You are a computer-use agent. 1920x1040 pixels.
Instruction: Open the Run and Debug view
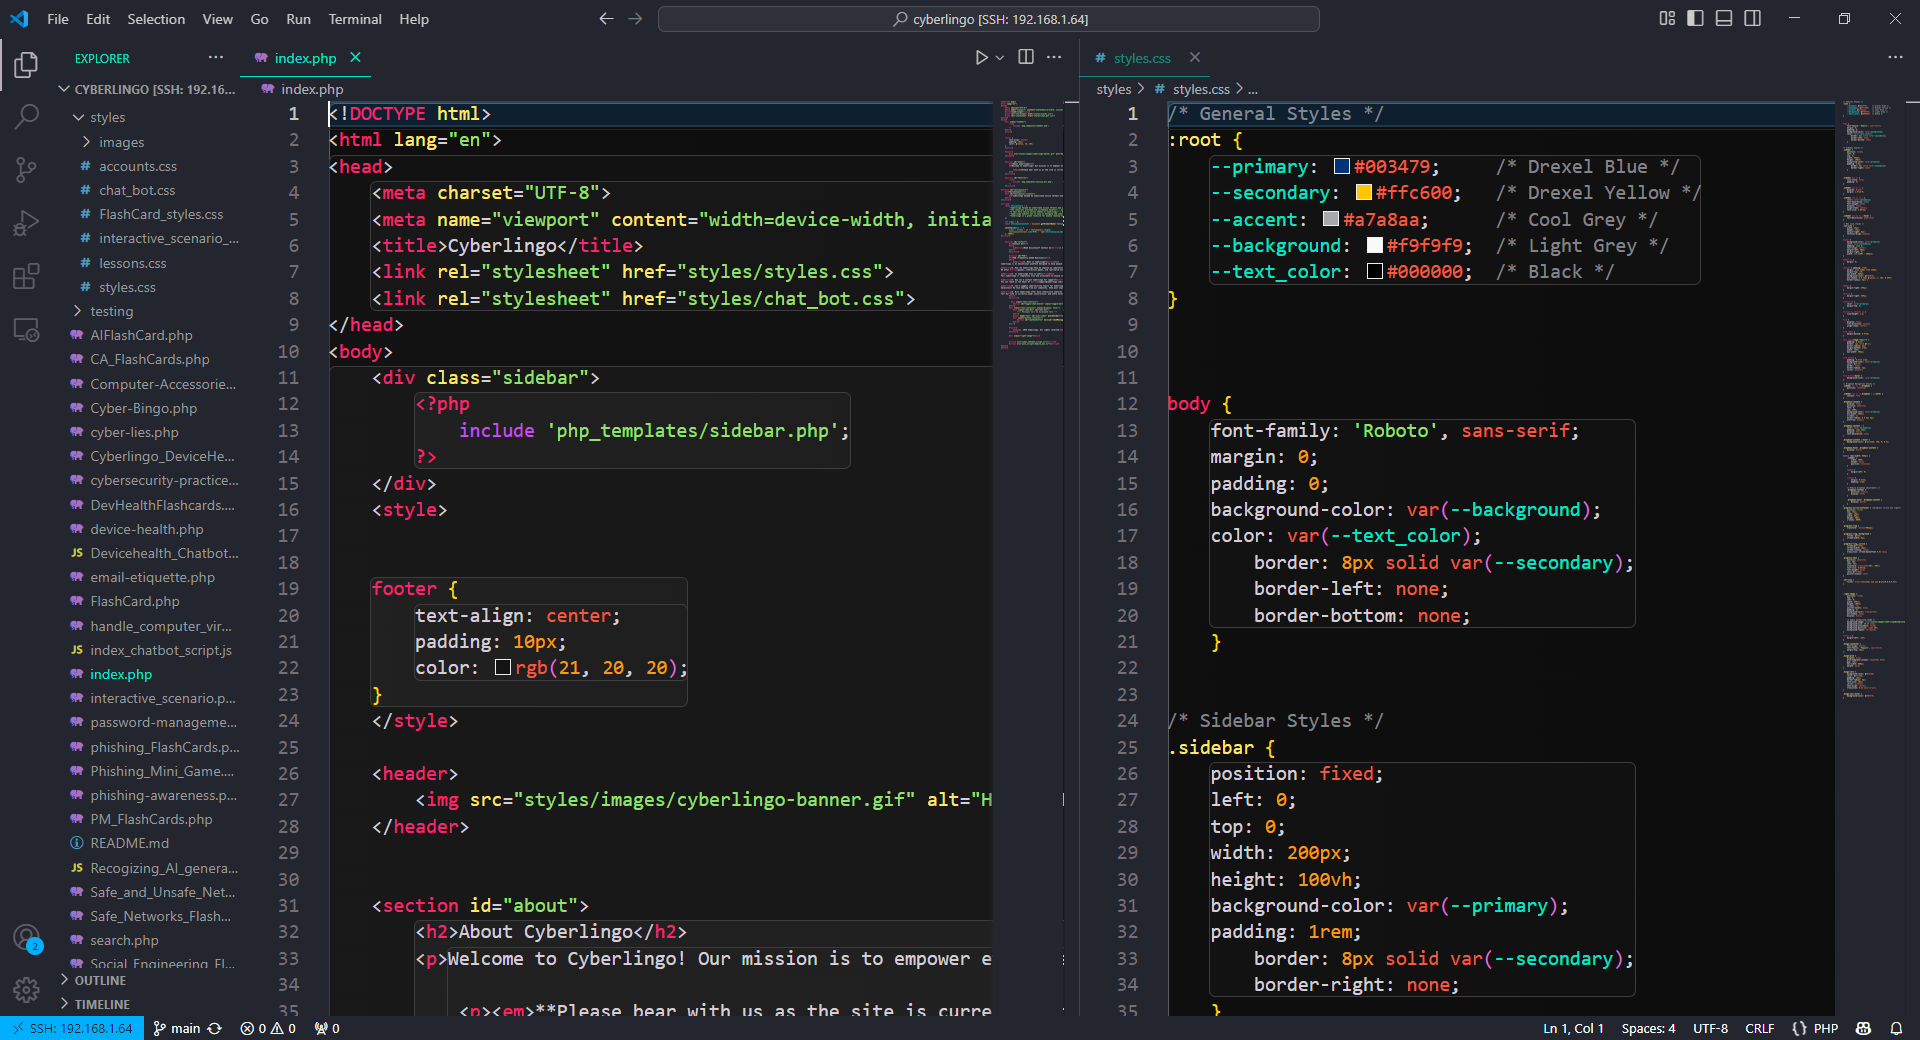click(x=26, y=223)
